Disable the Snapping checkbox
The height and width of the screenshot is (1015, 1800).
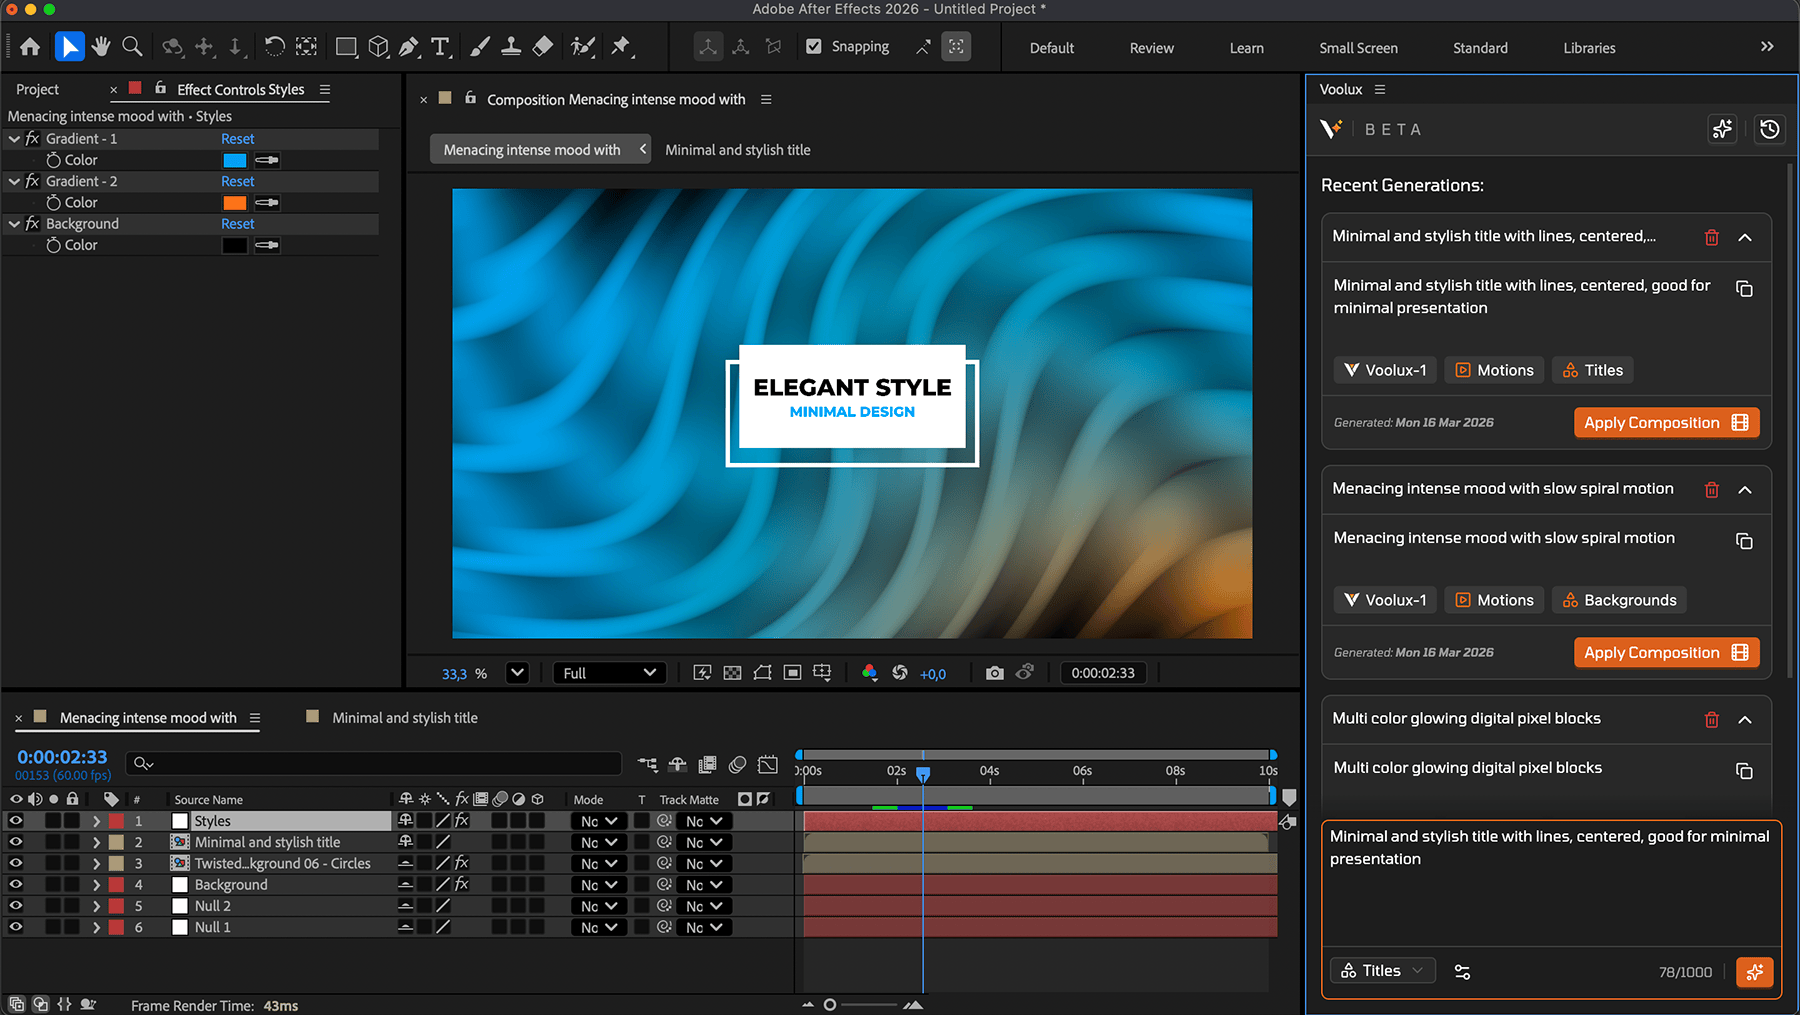point(814,47)
